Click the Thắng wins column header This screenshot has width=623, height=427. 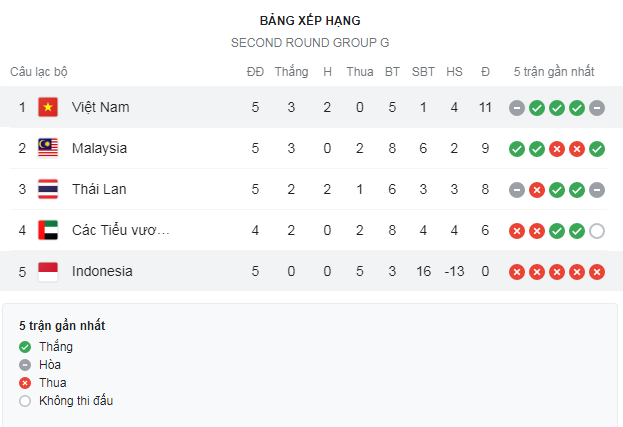click(291, 72)
